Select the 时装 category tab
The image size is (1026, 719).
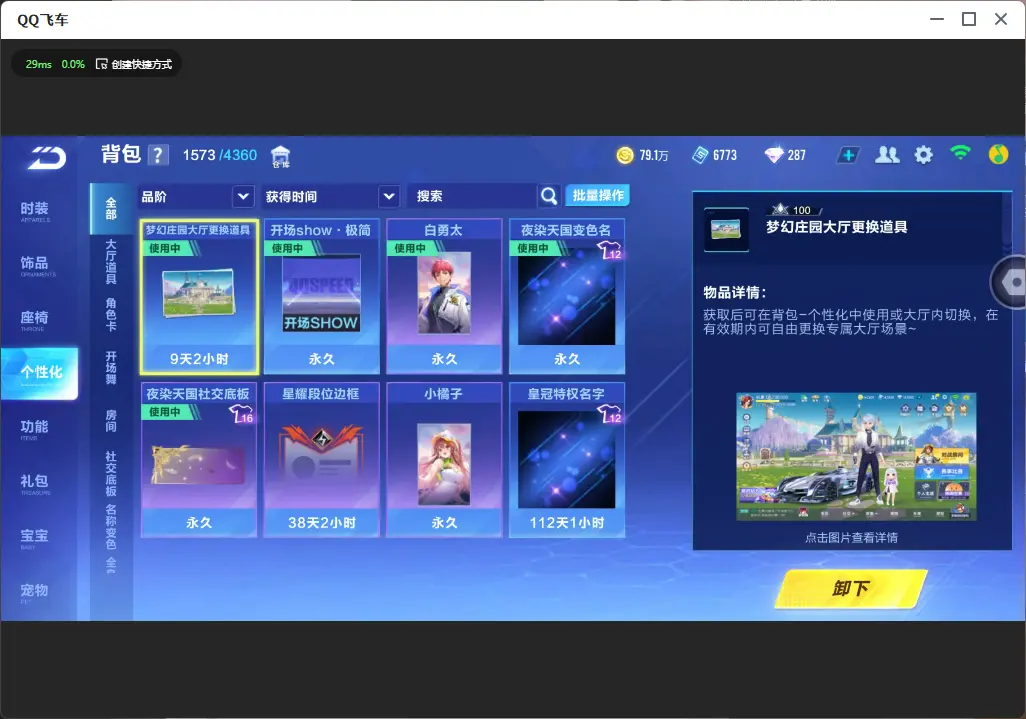[x=35, y=211]
